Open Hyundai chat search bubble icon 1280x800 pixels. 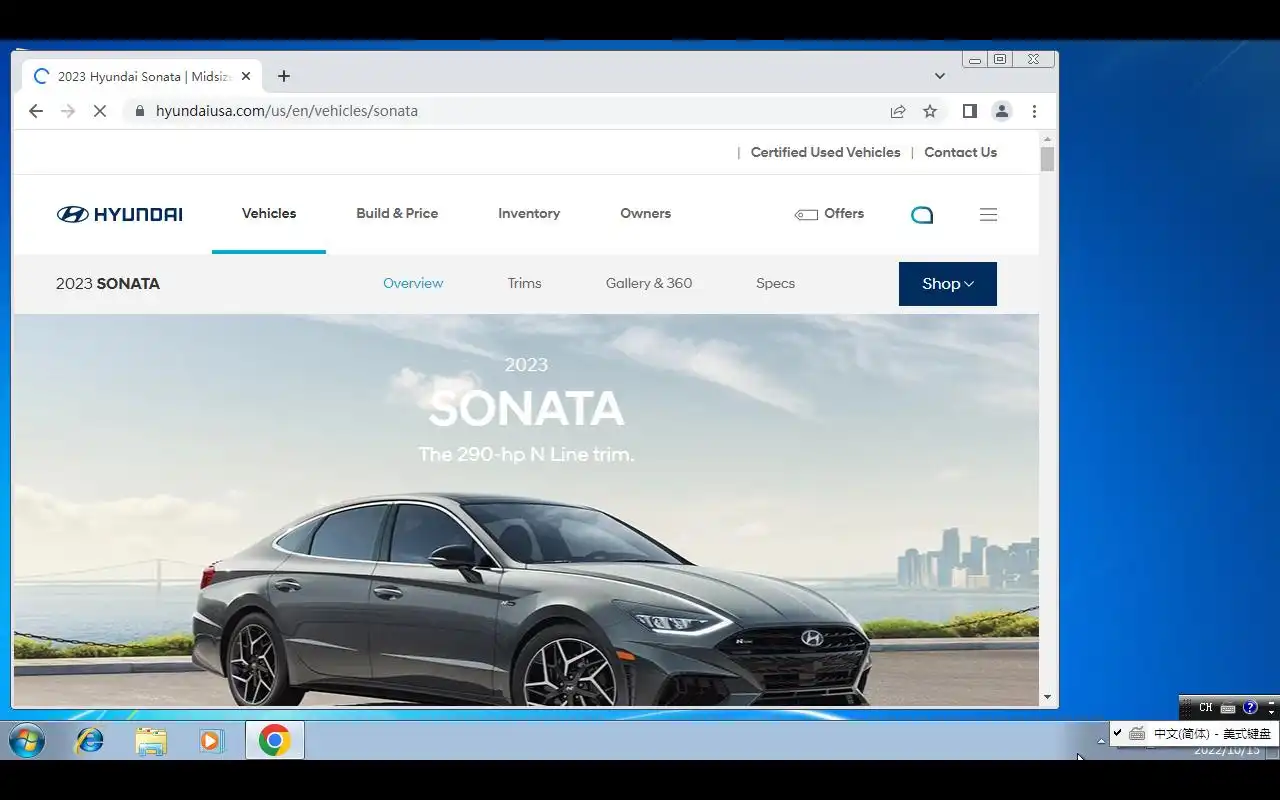[x=922, y=214]
